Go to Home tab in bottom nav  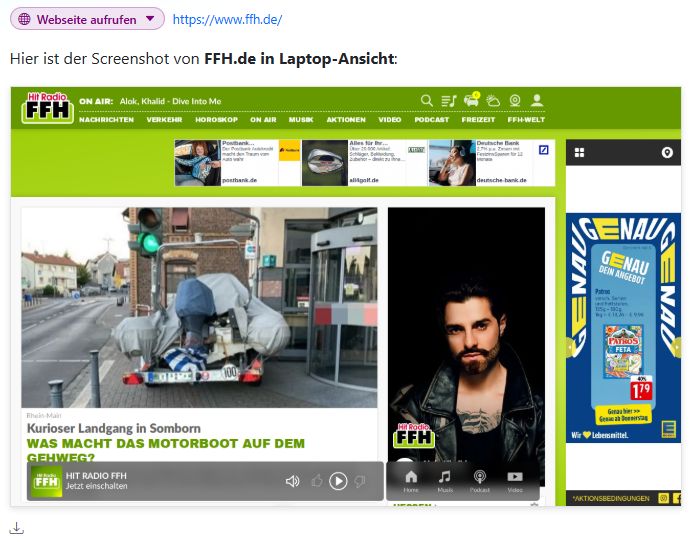tap(411, 481)
